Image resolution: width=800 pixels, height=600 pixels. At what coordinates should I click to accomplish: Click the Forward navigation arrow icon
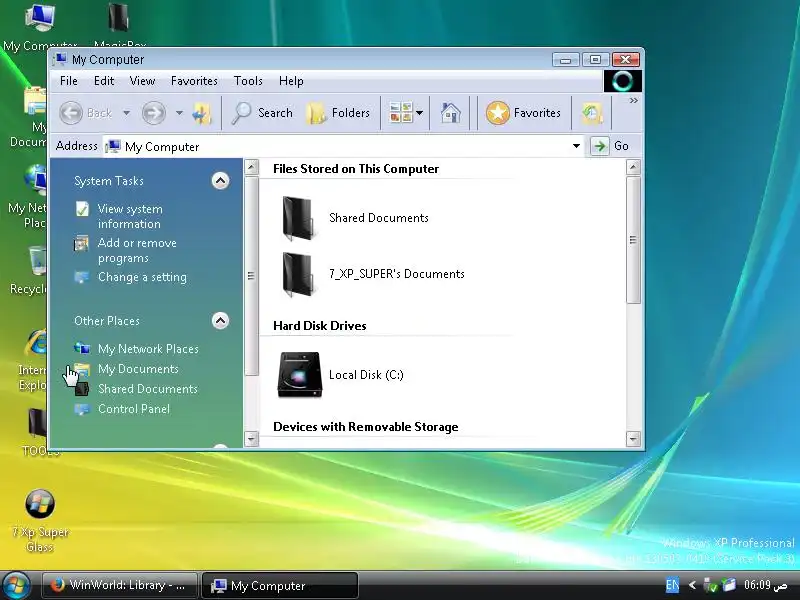pyautogui.click(x=154, y=113)
